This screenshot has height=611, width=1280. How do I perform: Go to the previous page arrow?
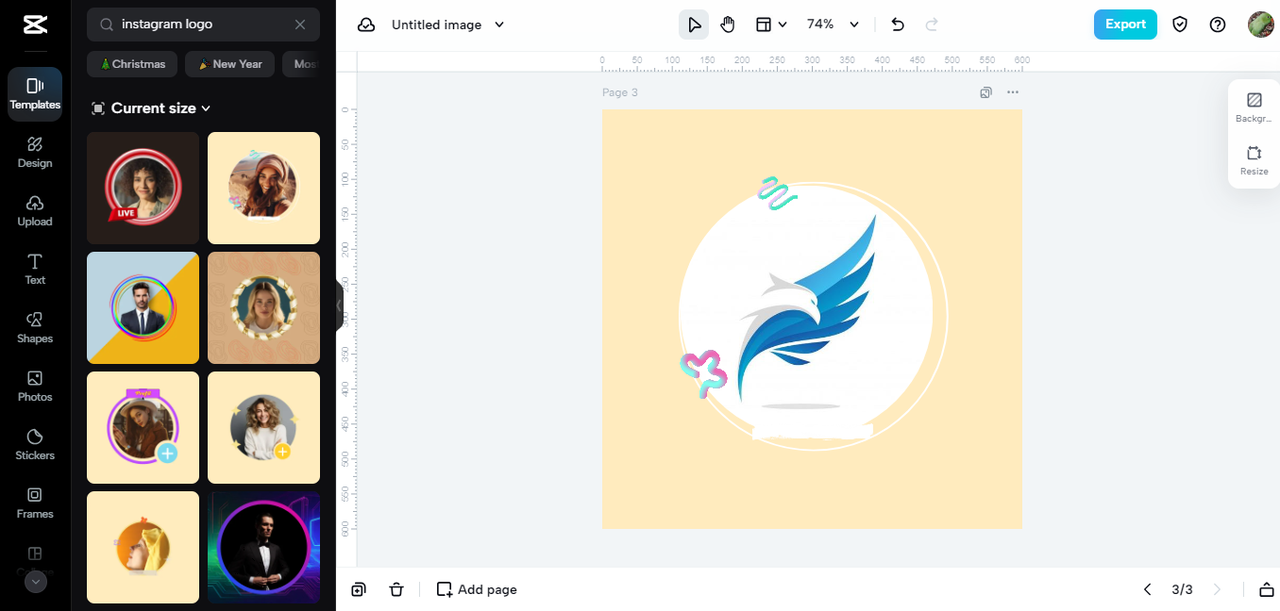tap(1147, 589)
